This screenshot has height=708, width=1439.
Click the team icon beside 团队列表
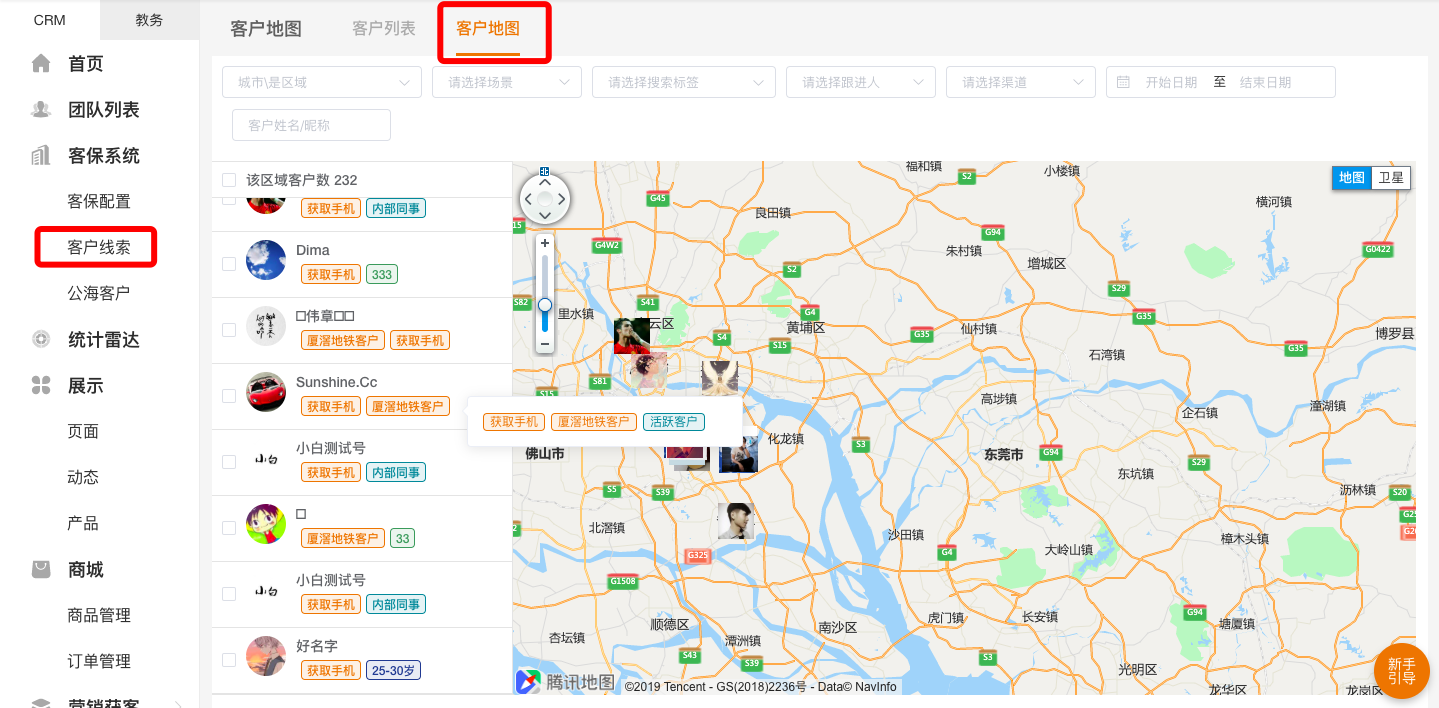[x=41, y=110]
